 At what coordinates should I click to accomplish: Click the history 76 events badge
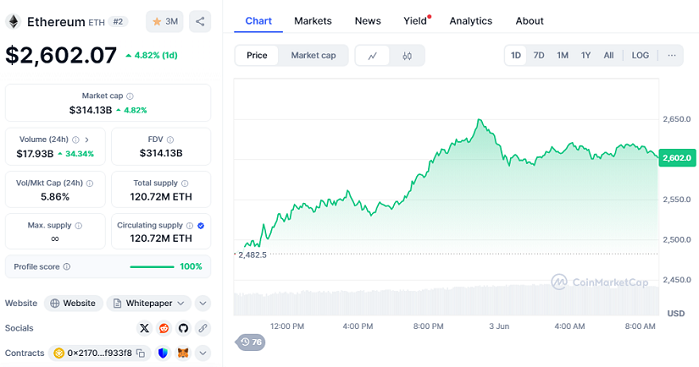pyautogui.click(x=251, y=342)
